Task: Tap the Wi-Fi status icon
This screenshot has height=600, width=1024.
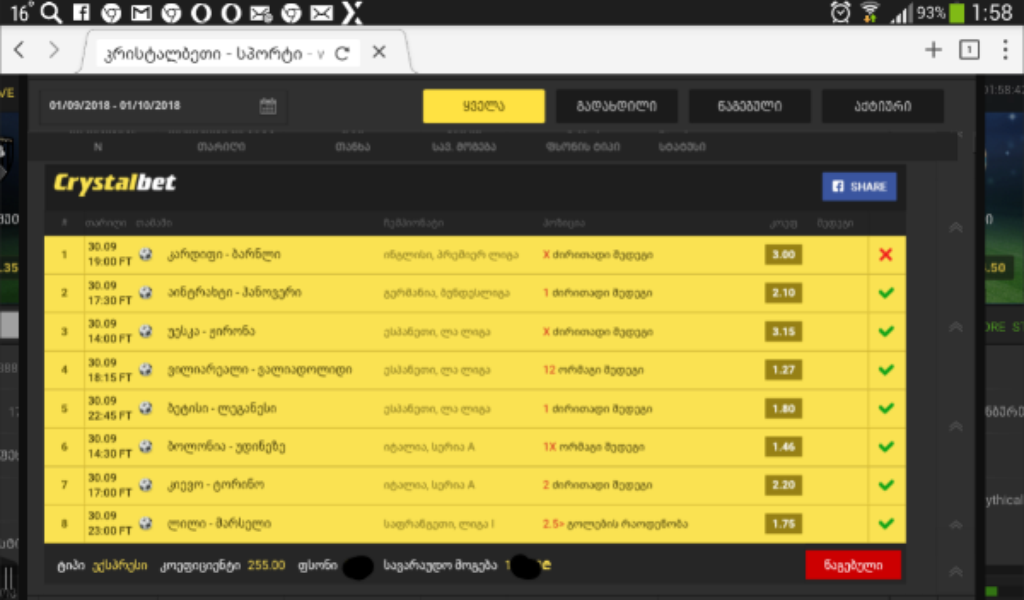Action: click(x=870, y=12)
